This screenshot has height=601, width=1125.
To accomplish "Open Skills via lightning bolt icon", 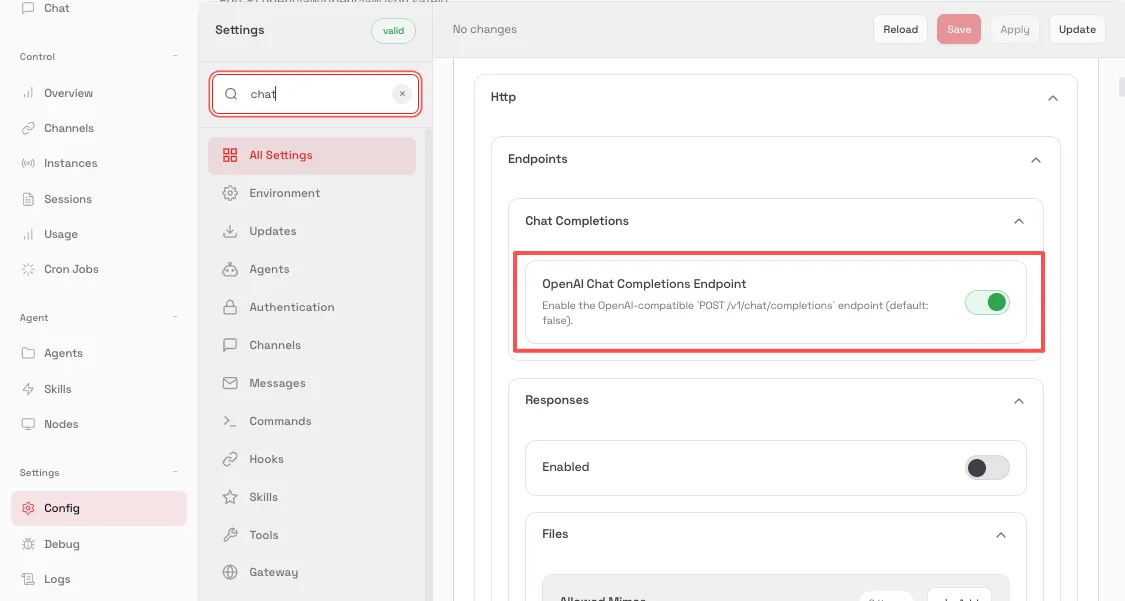I will (x=28, y=389).
